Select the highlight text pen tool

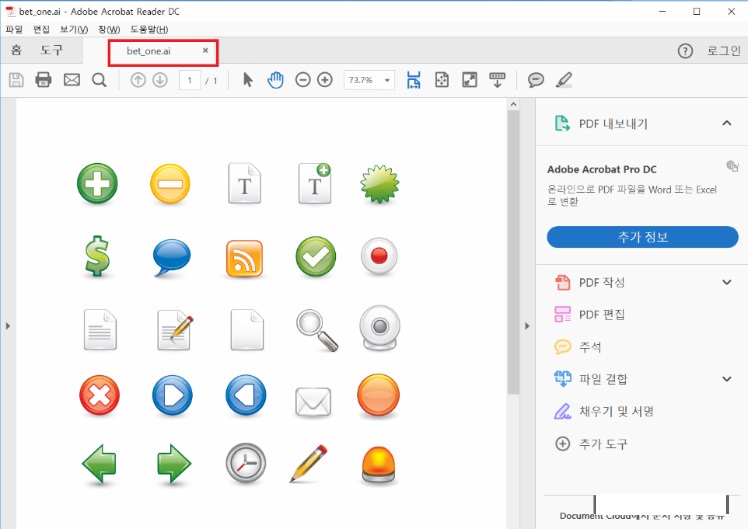(564, 80)
